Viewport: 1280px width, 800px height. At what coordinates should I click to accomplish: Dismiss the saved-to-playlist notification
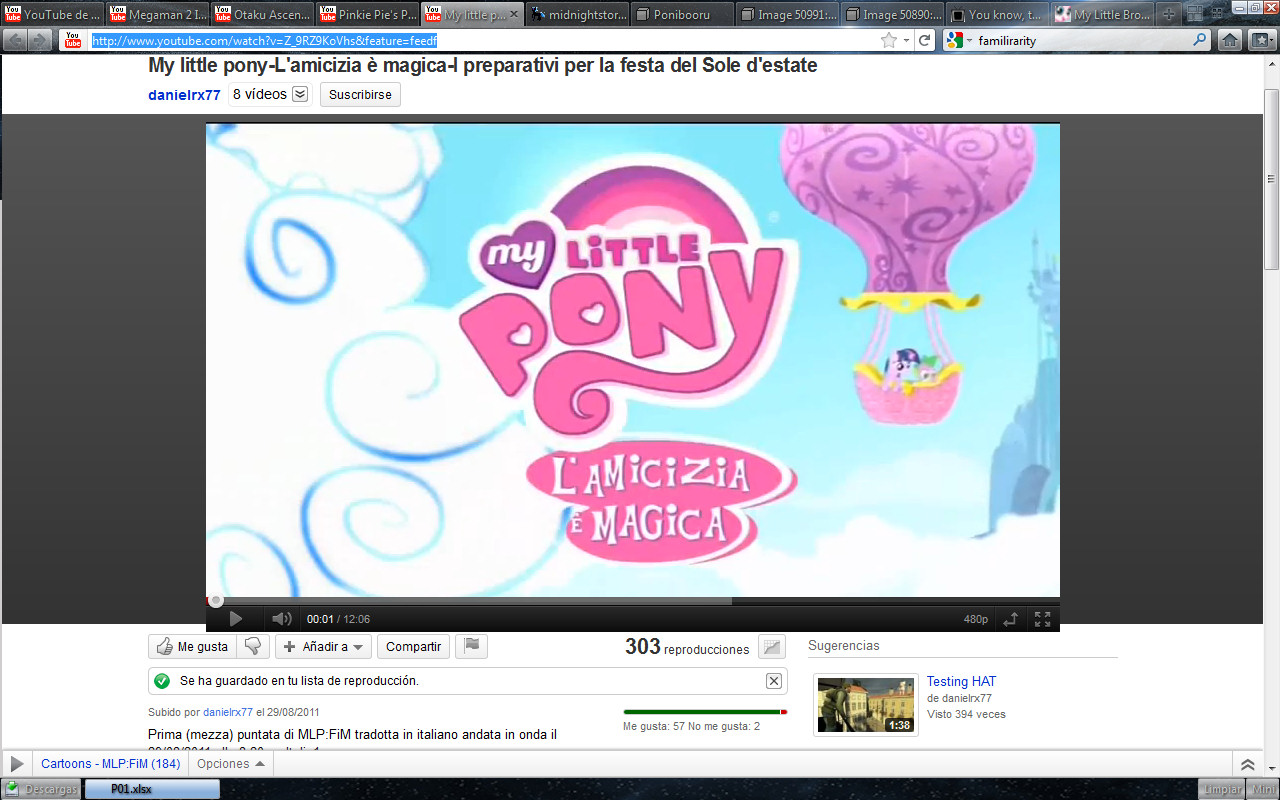[x=774, y=681]
